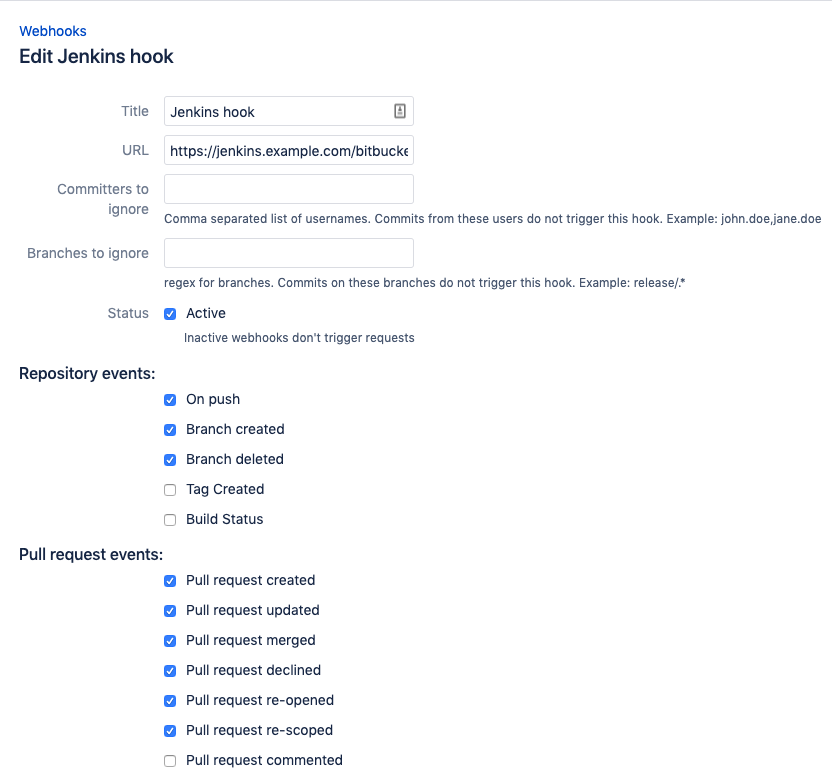Focus the Title input field
832x779 pixels.
pos(289,111)
